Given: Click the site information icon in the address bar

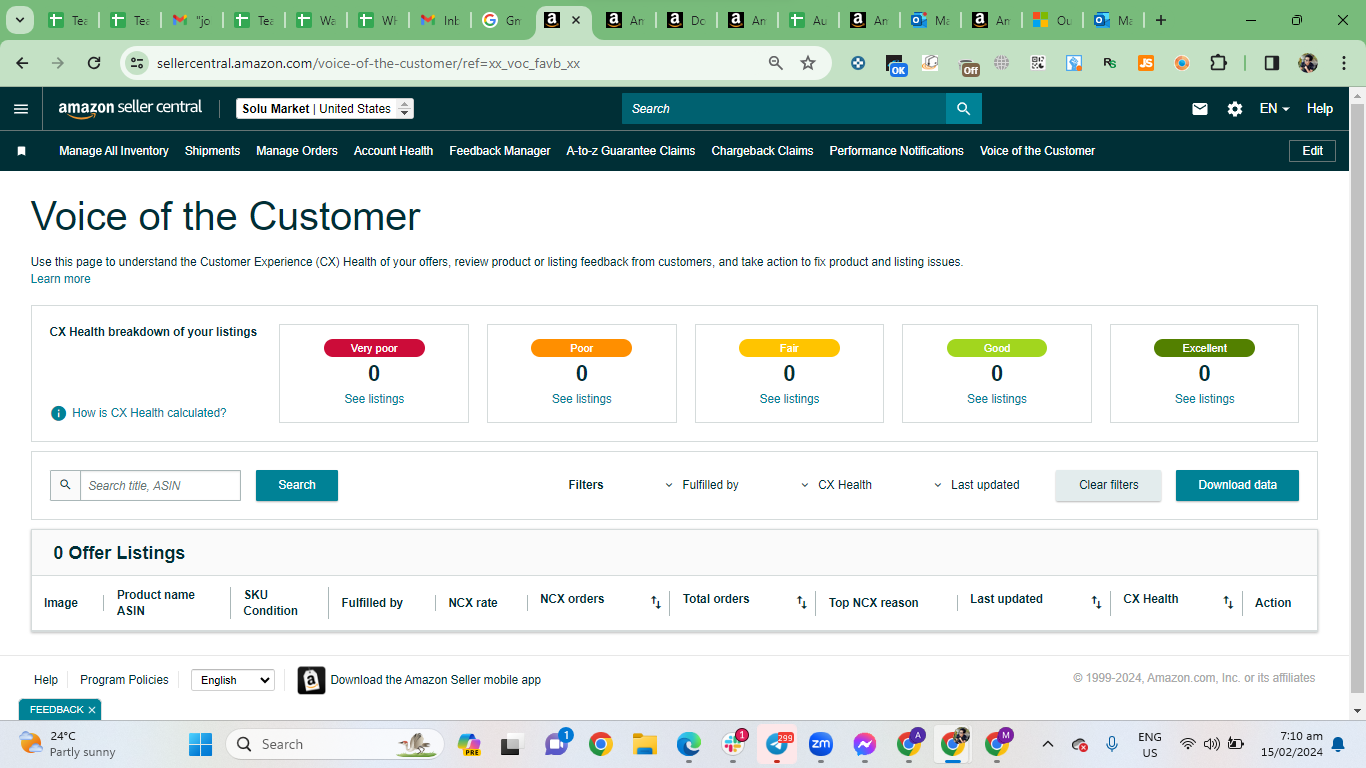Looking at the screenshot, I should [x=138, y=63].
